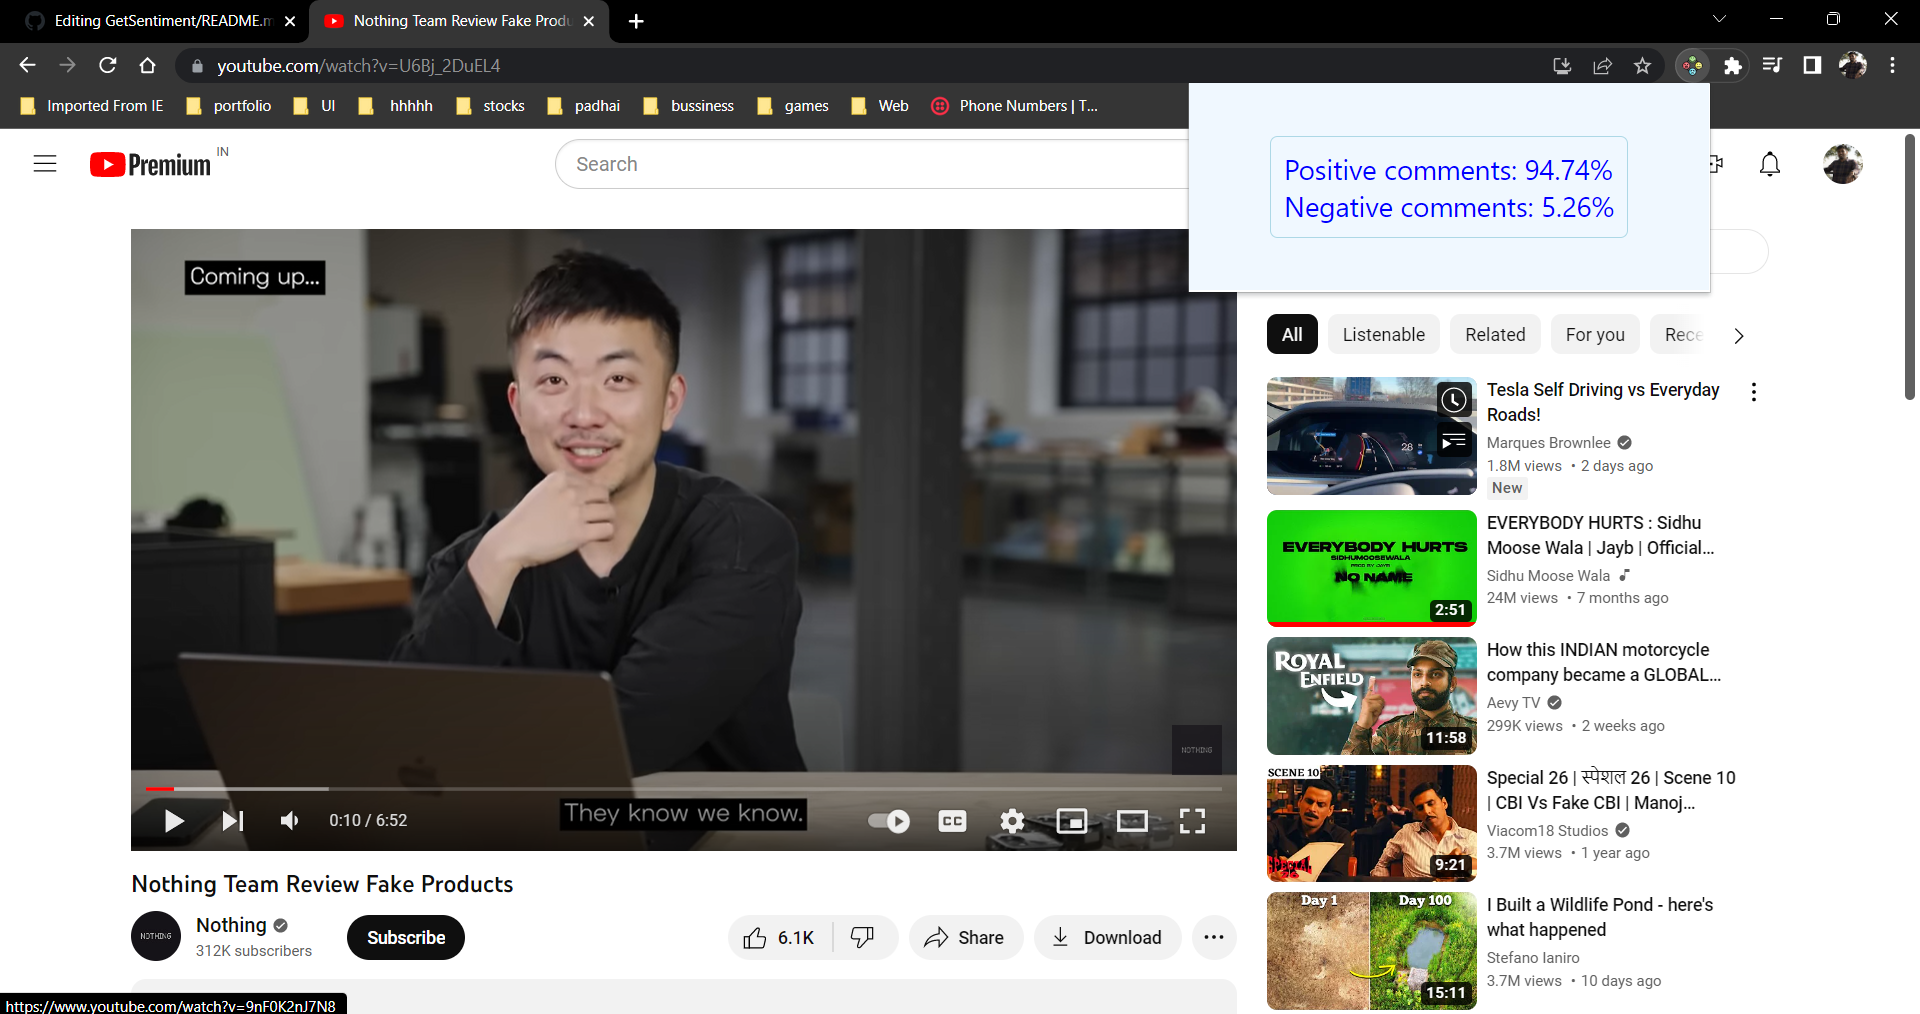The image size is (1920, 1014).
Task: Toggle browser side panel
Action: [x=1812, y=66]
